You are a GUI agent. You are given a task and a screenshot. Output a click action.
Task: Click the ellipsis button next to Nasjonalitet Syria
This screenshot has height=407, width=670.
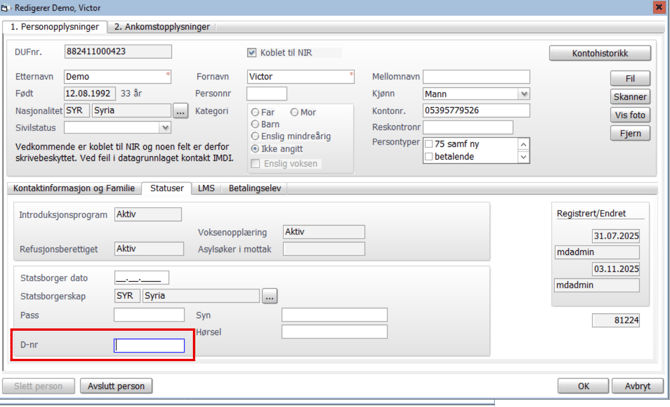(180, 112)
